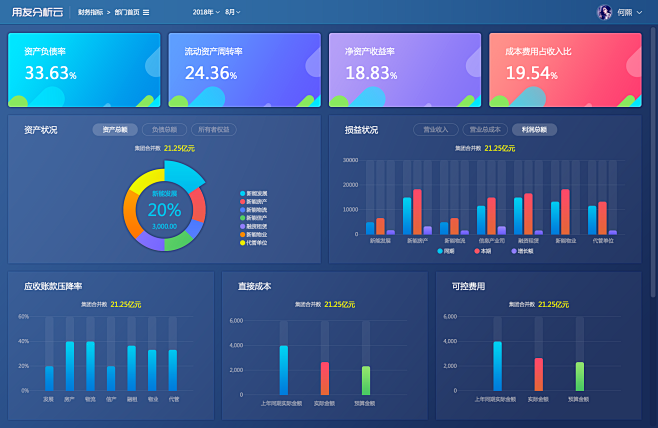Click the 用友分析云 logo
This screenshot has width=658, height=428.
pyautogui.click(x=37, y=12)
